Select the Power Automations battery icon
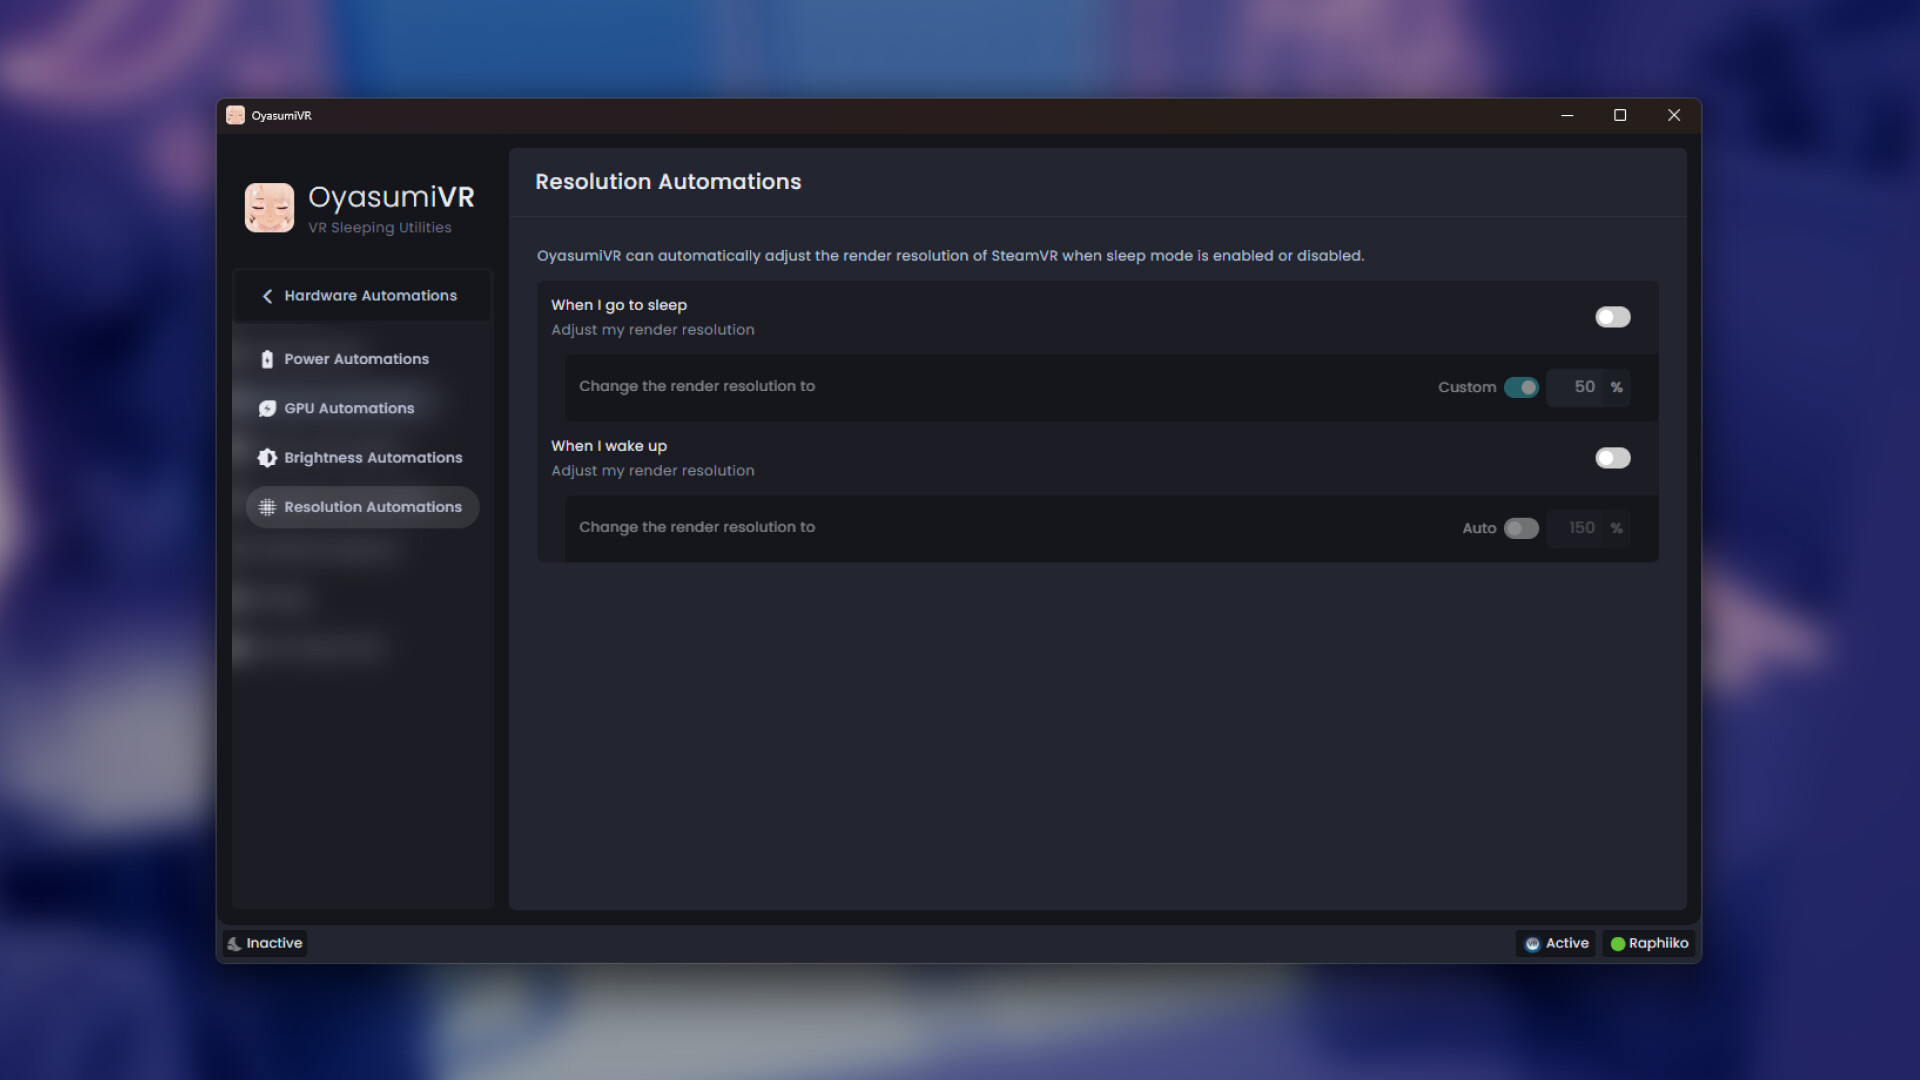Viewport: 1920px width, 1080px height. tap(266, 358)
